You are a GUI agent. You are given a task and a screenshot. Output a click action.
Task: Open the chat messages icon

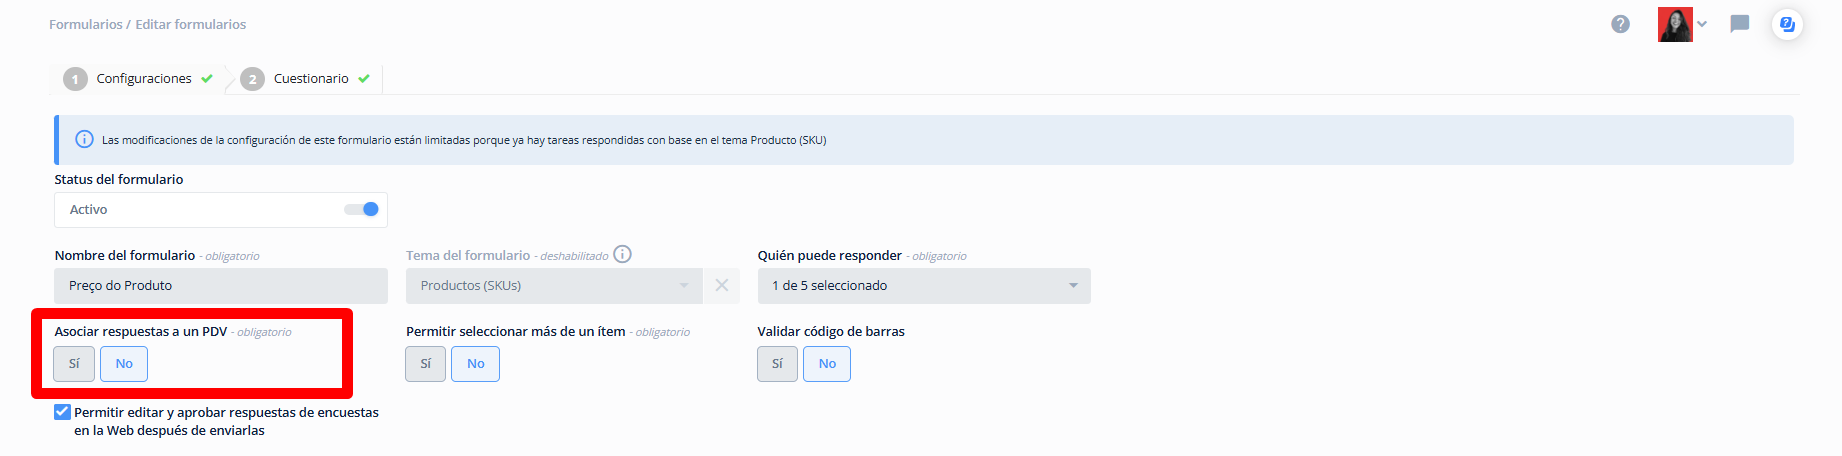point(1740,24)
